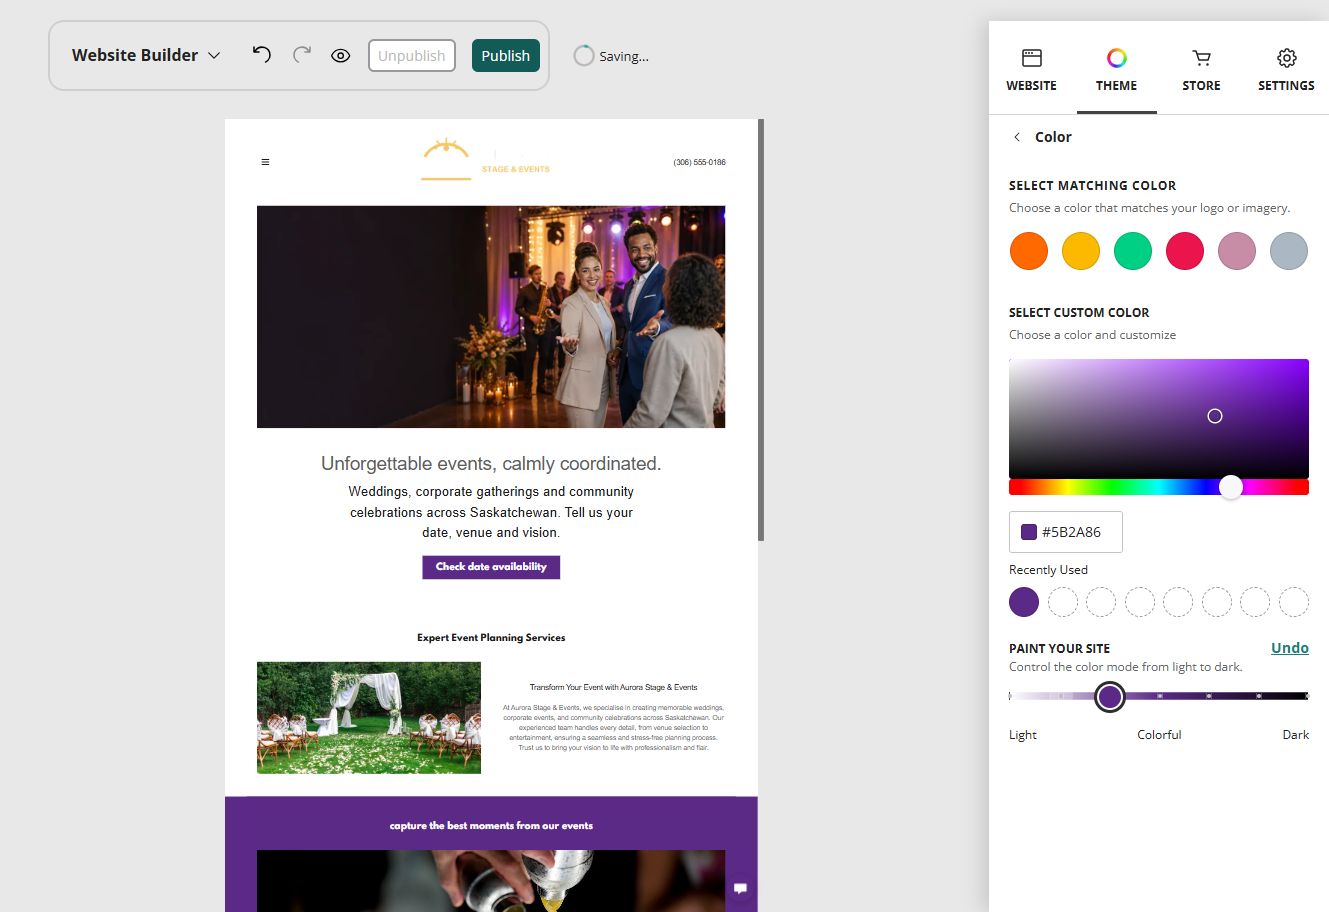The height and width of the screenshot is (912, 1329).
Task: Click the Unpublish button
Action: [412, 56]
